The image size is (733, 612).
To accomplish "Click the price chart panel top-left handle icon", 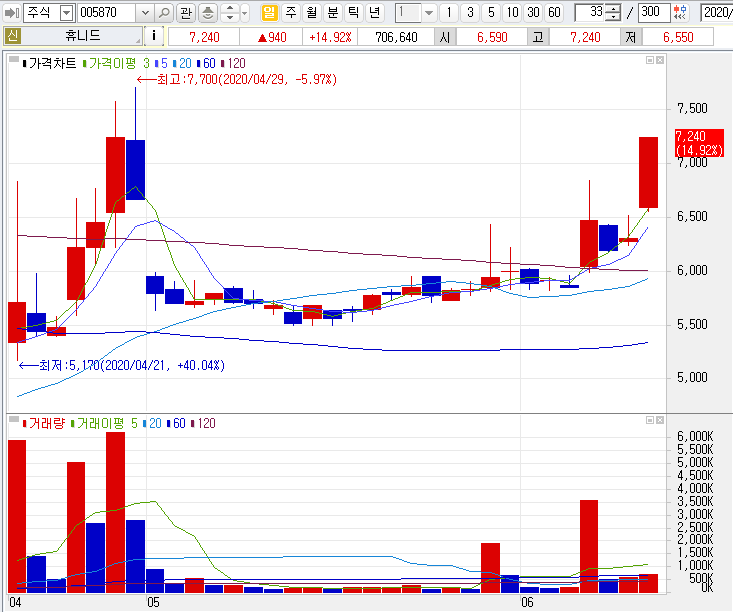I will pyautogui.click(x=14, y=59).
